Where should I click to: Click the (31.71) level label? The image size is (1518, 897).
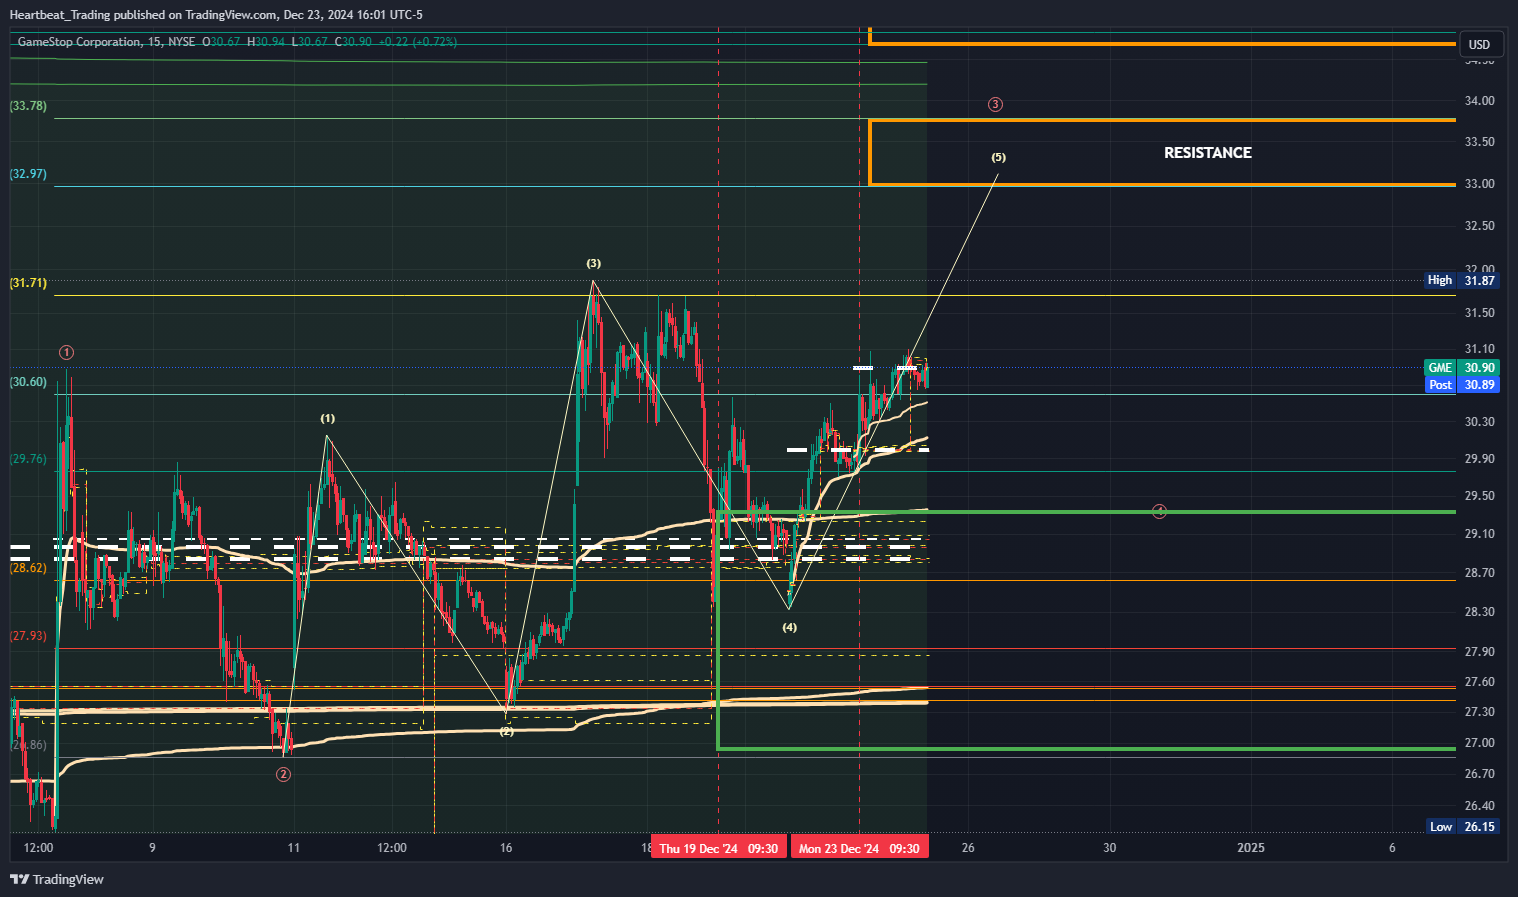(x=28, y=283)
